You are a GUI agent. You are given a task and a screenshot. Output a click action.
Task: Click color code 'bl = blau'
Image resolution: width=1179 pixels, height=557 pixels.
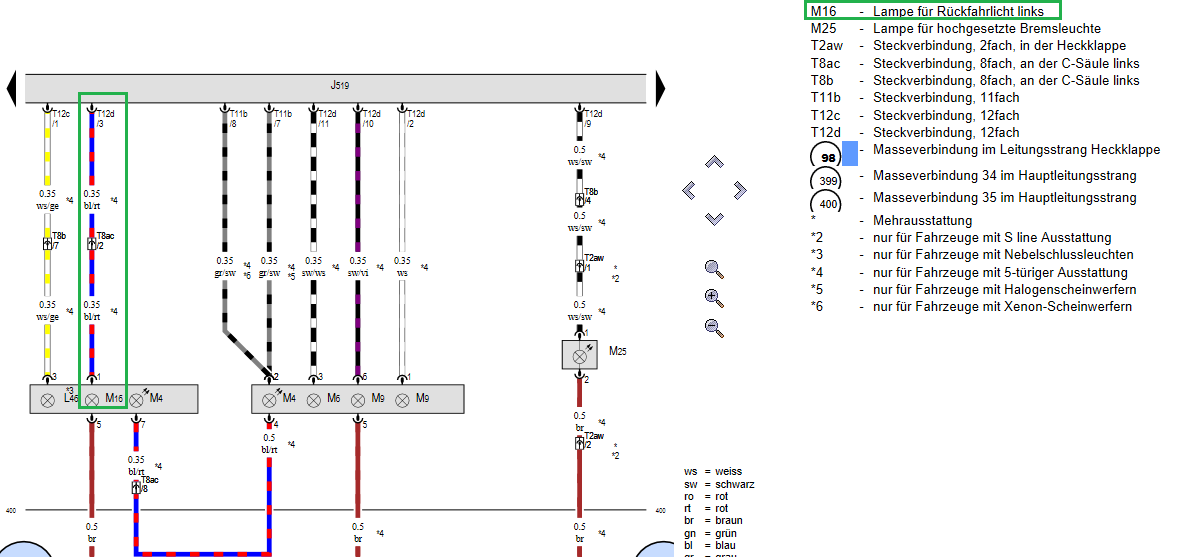click(710, 544)
